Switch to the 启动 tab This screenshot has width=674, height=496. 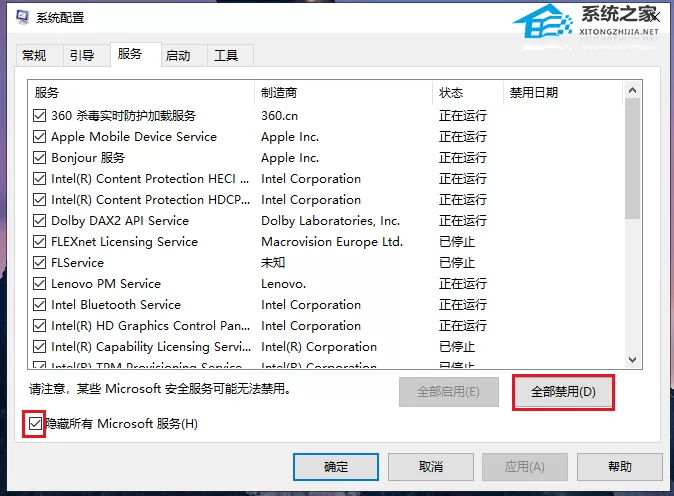[x=178, y=55]
